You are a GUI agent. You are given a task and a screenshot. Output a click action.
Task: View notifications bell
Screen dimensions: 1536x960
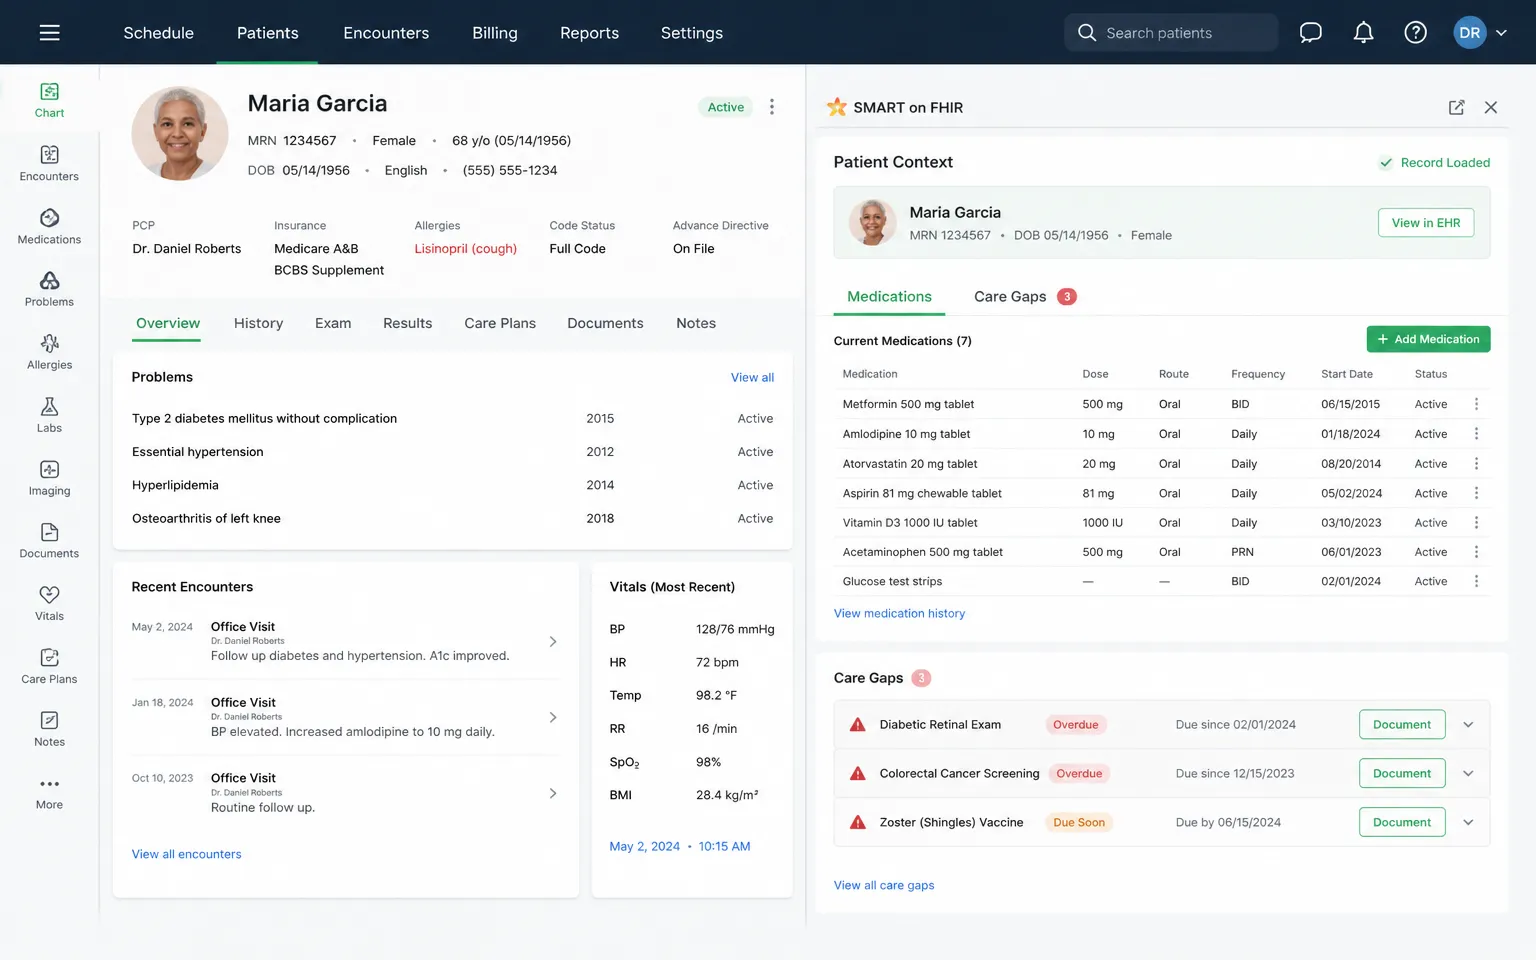[1363, 33]
